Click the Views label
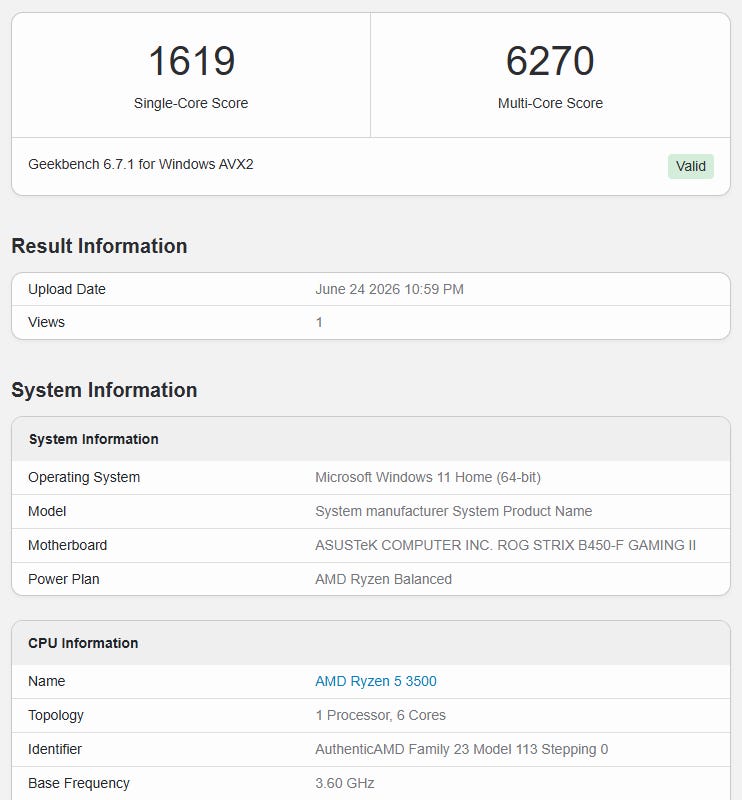Viewport: 742px width, 800px height. (46, 322)
